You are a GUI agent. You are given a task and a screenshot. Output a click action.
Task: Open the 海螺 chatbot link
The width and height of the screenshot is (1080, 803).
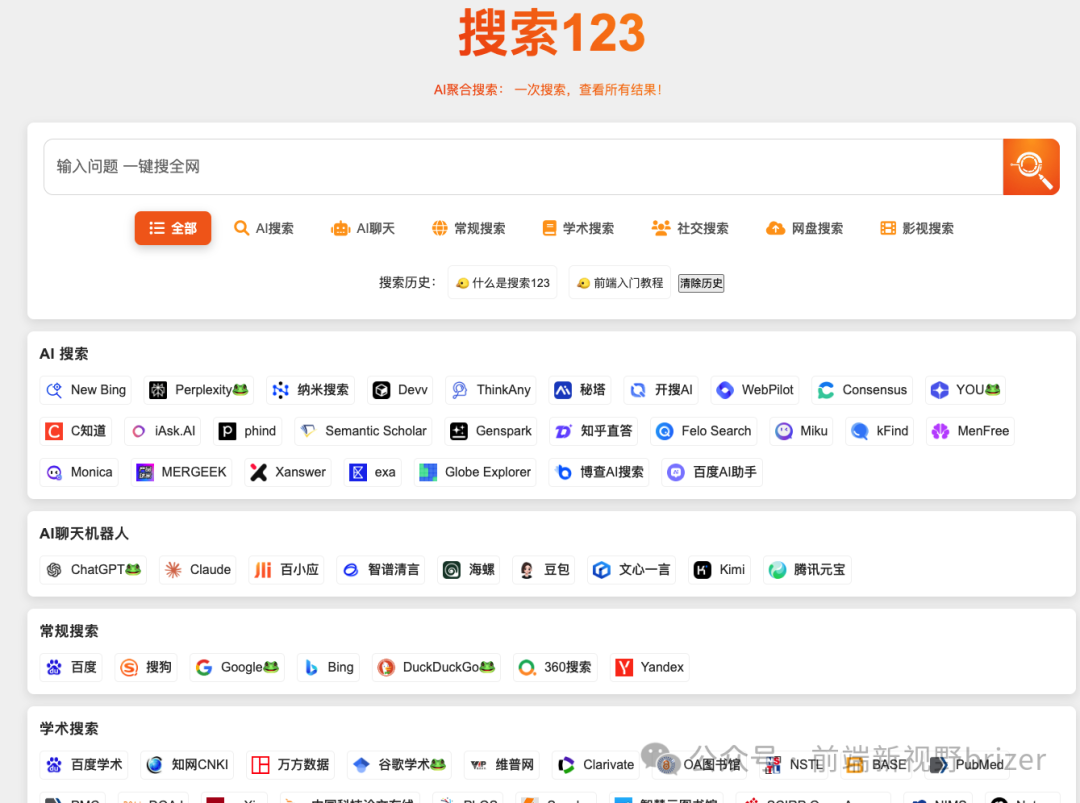click(x=469, y=570)
